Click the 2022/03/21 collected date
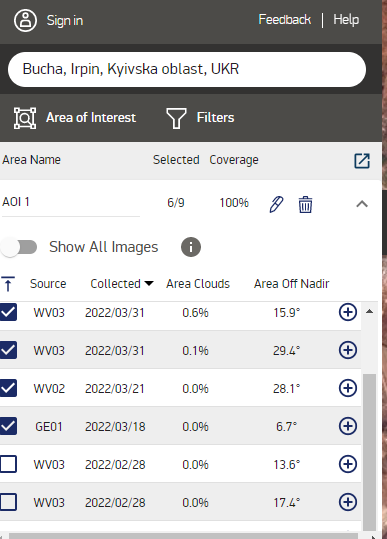The height and width of the screenshot is (539, 387). click(115, 388)
